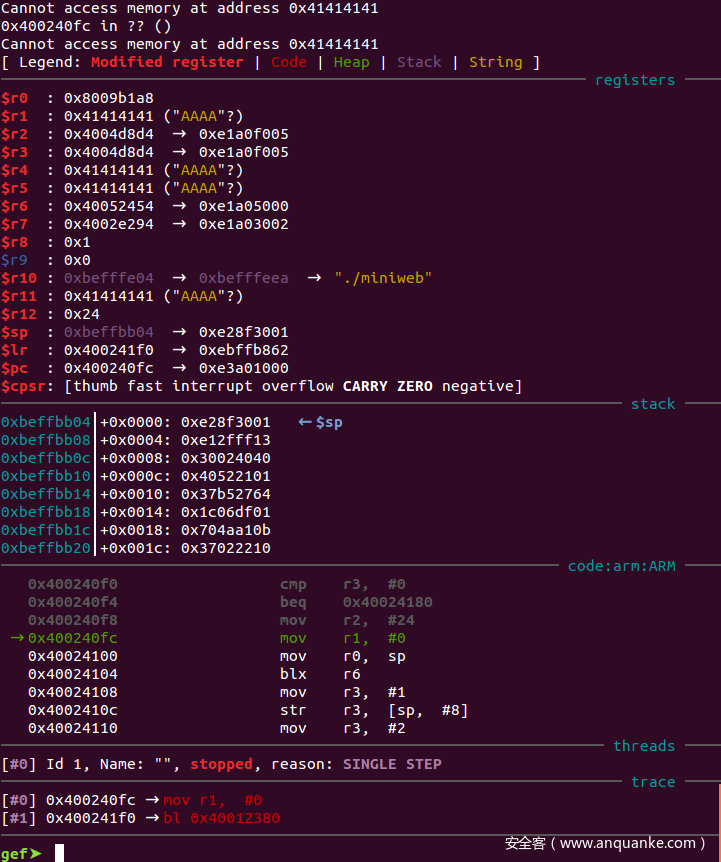This screenshot has height=862, width=721.
Task: Click stack address 0xbeffbb10
Action: pos(46,476)
